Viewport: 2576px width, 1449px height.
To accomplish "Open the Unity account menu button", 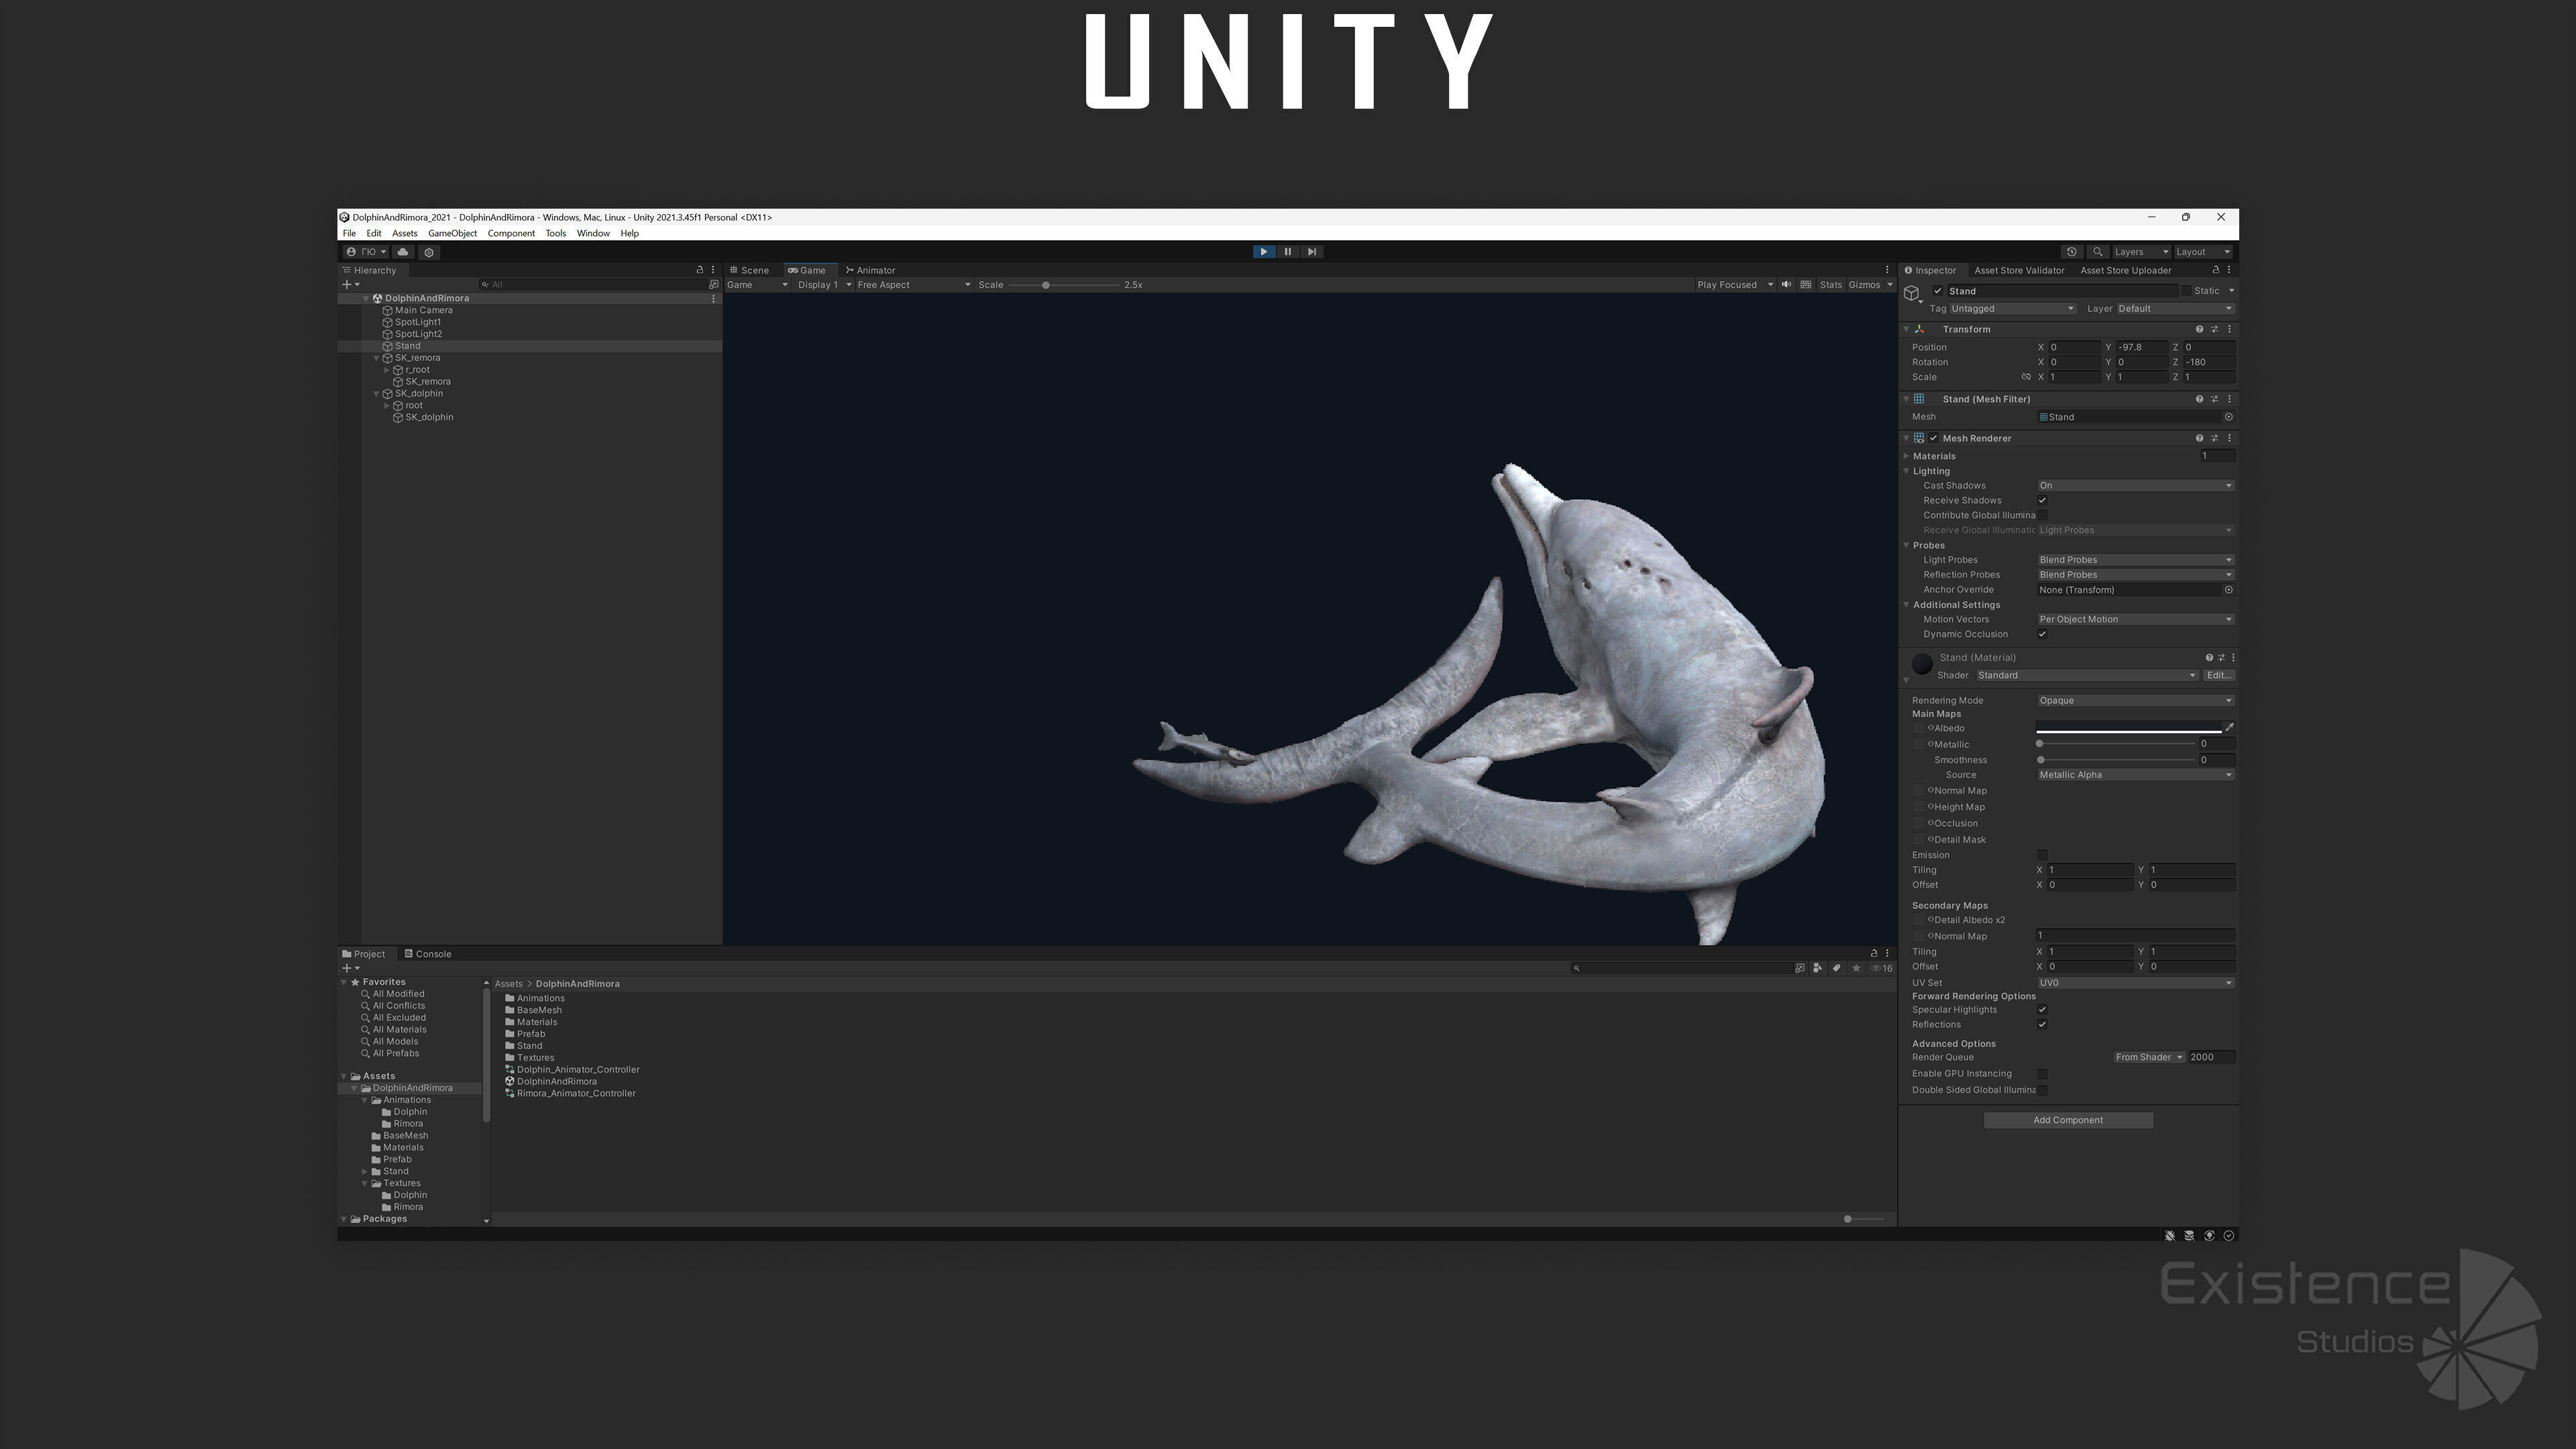I will click(x=366, y=252).
